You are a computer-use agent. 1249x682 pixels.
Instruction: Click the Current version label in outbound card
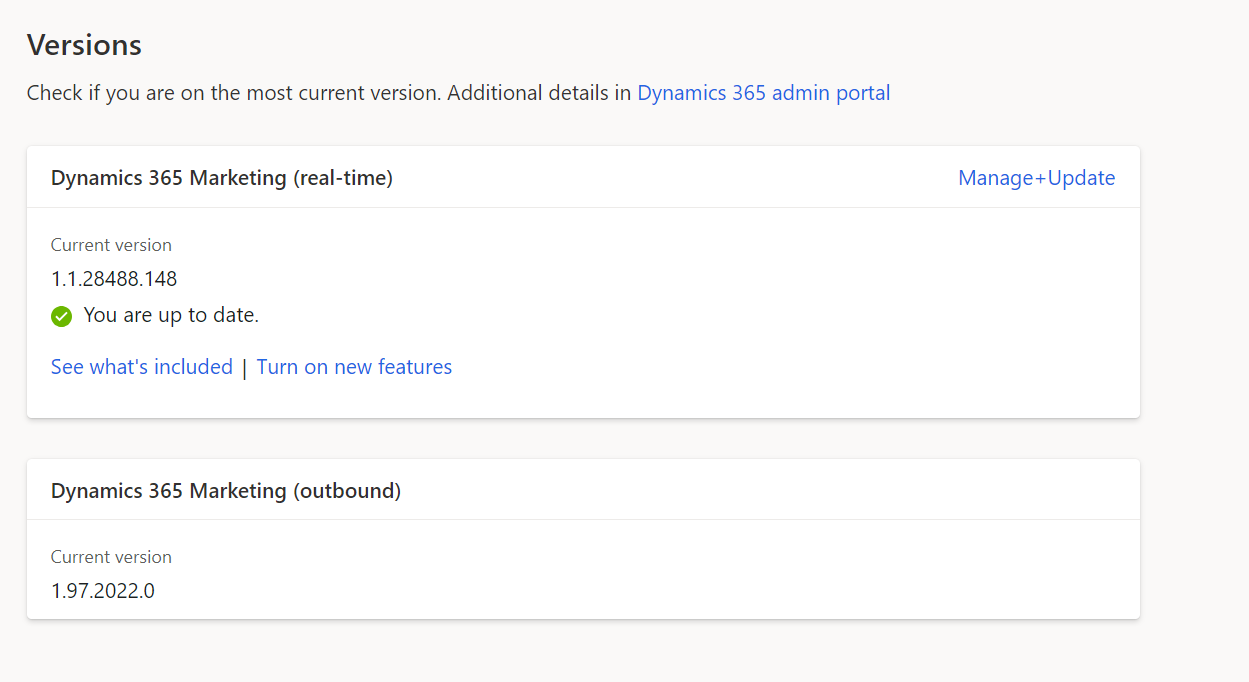click(x=111, y=557)
